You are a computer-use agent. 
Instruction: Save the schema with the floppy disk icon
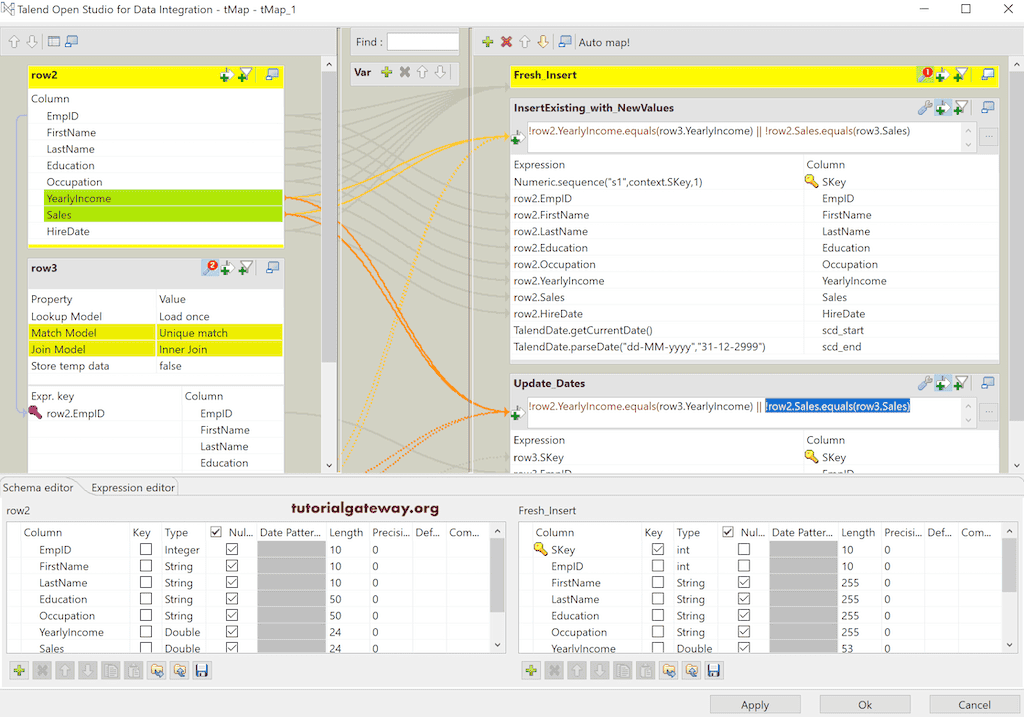[200, 670]
